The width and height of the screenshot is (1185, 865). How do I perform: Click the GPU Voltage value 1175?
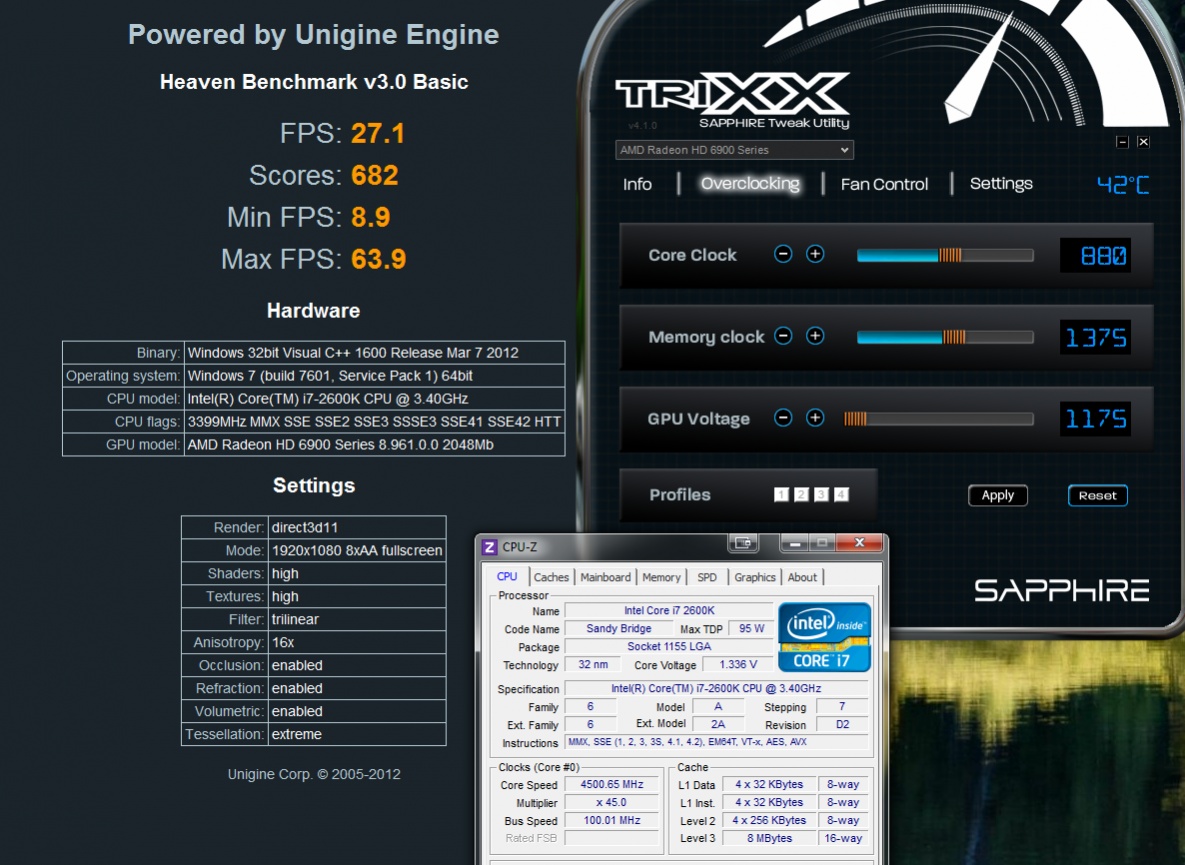click(1096, 419)
